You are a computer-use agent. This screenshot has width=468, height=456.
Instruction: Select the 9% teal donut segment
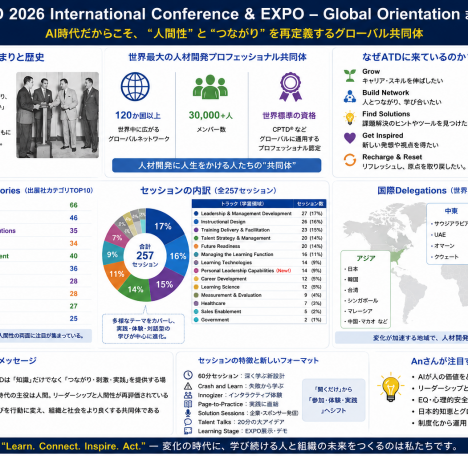tap(112, 255)
